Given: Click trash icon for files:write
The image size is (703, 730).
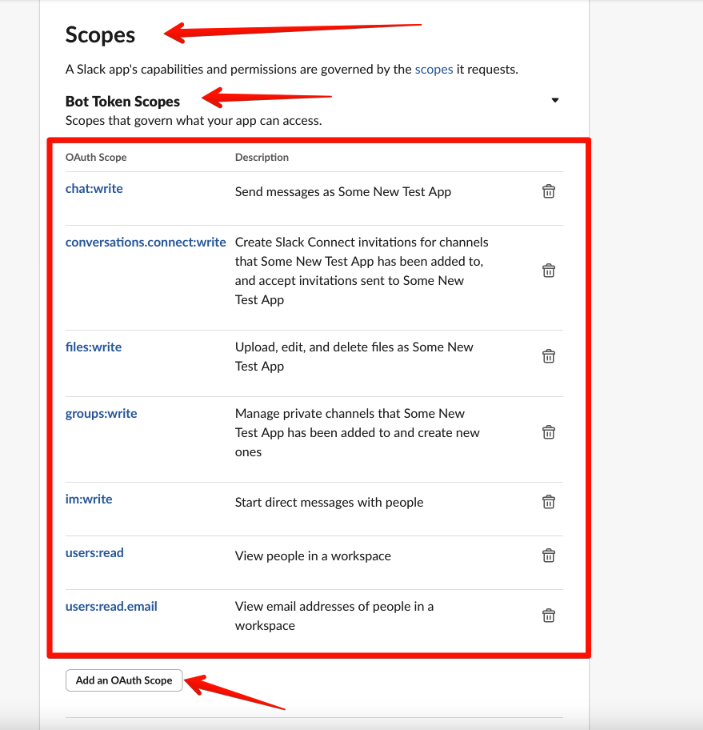Looking at the screenshot, I should [548, 356].
